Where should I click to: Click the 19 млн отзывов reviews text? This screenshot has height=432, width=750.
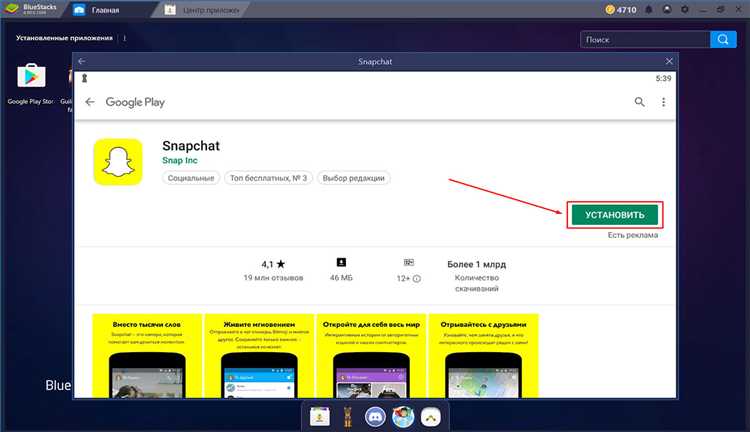click(x=273, y=277)
